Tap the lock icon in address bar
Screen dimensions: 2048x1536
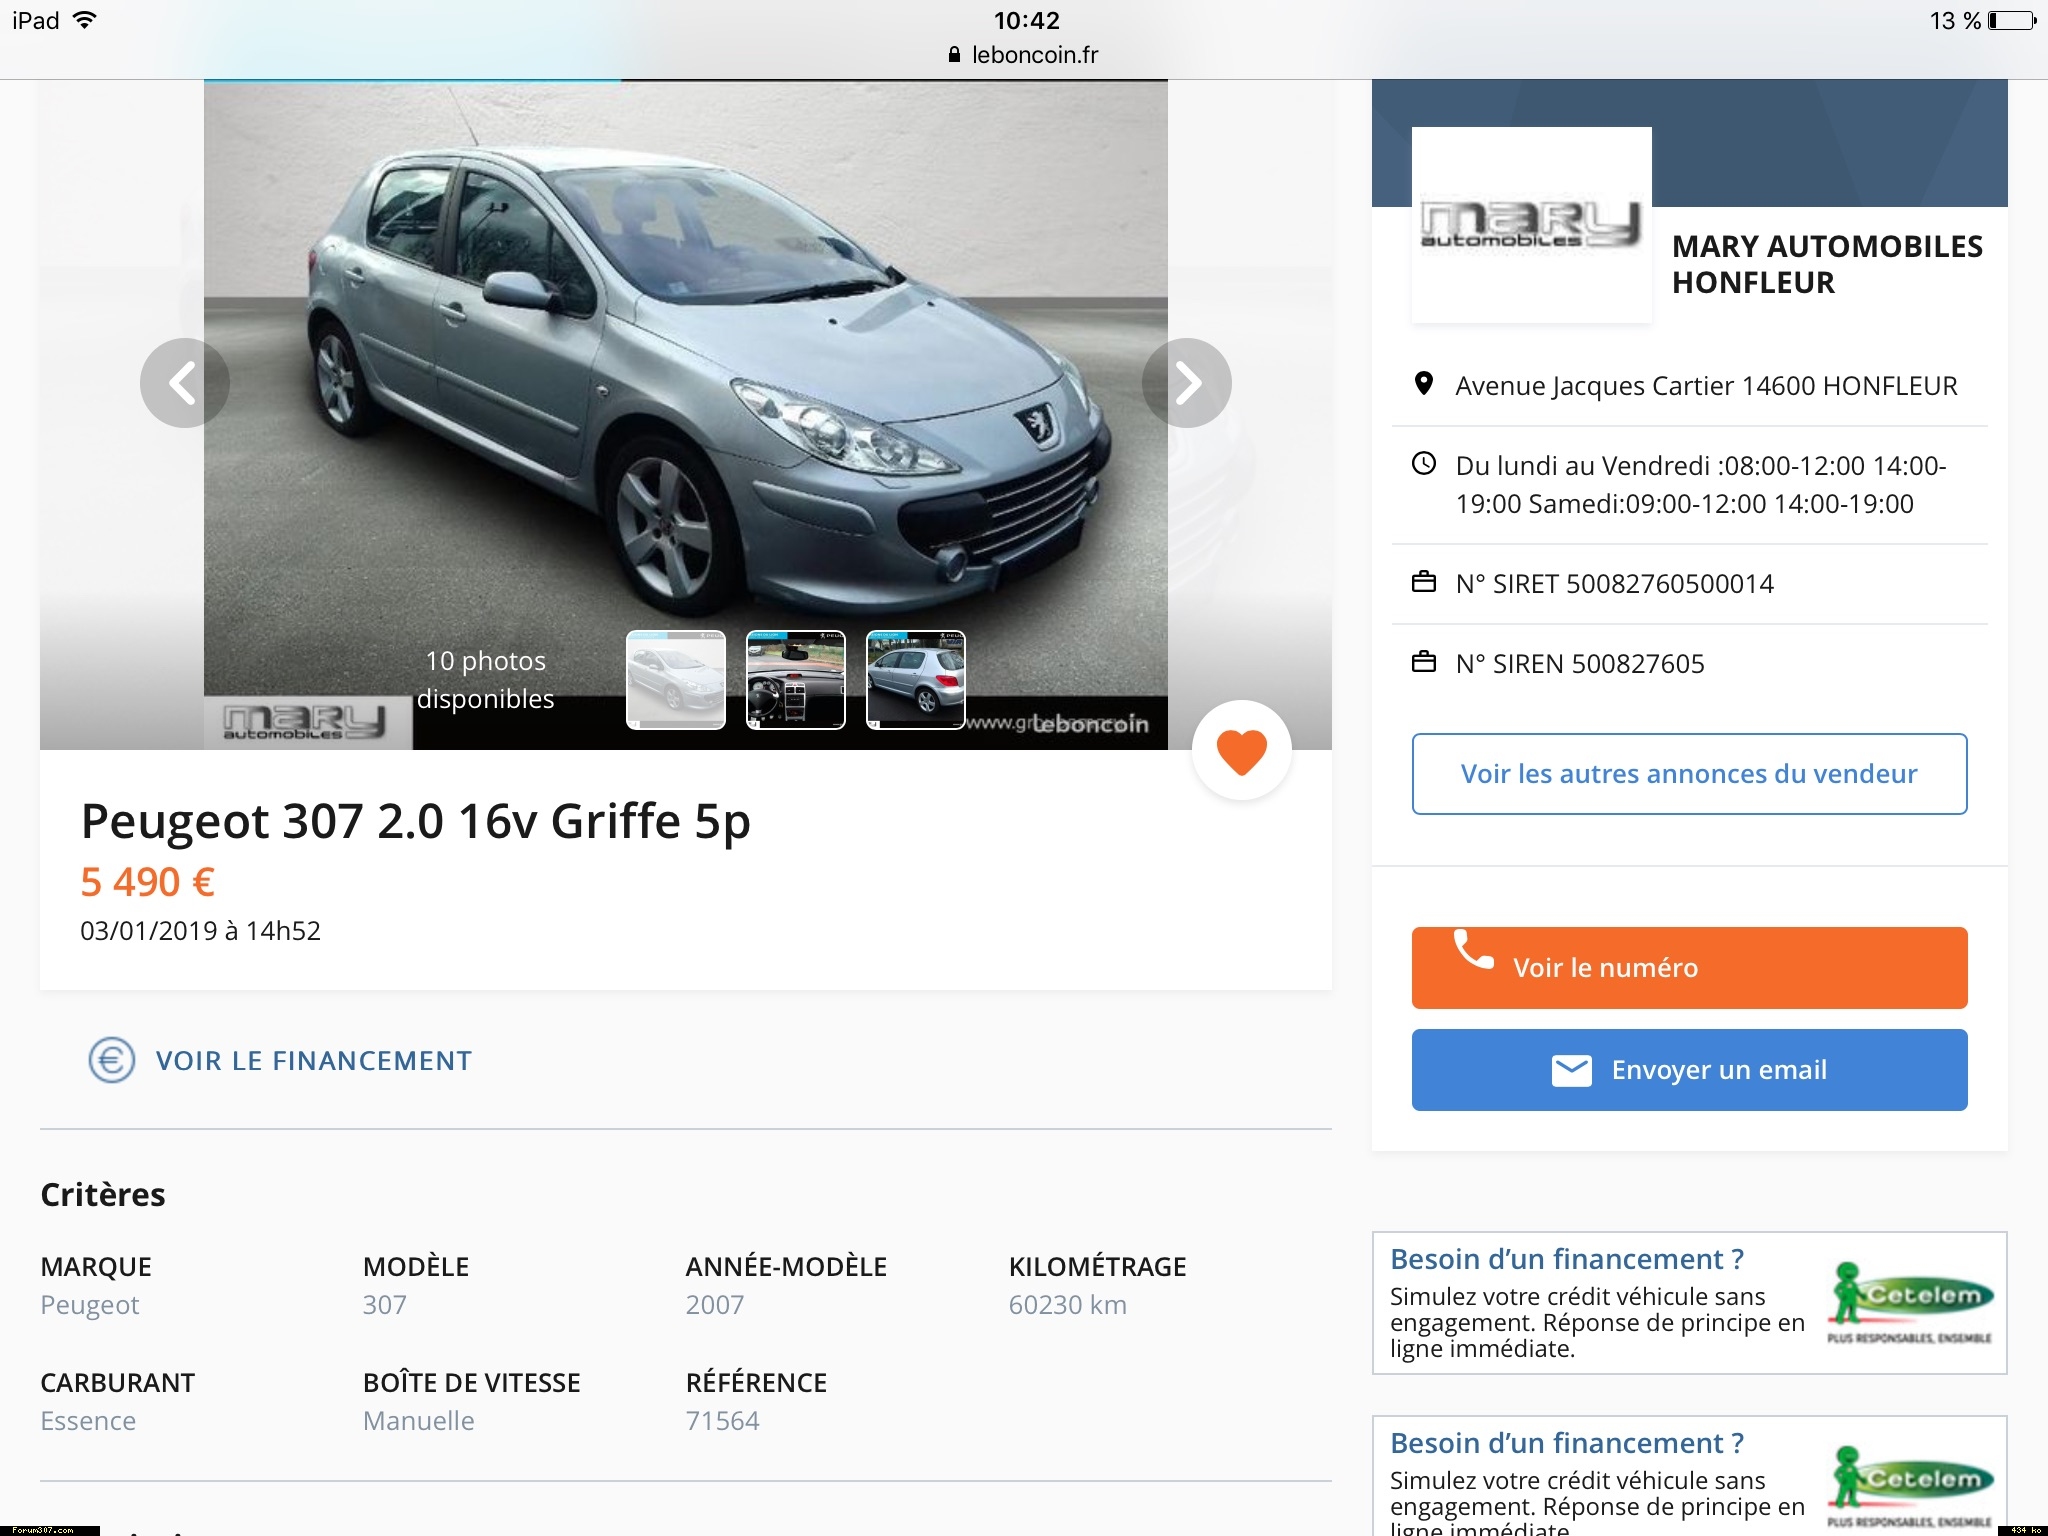point(954,55)
